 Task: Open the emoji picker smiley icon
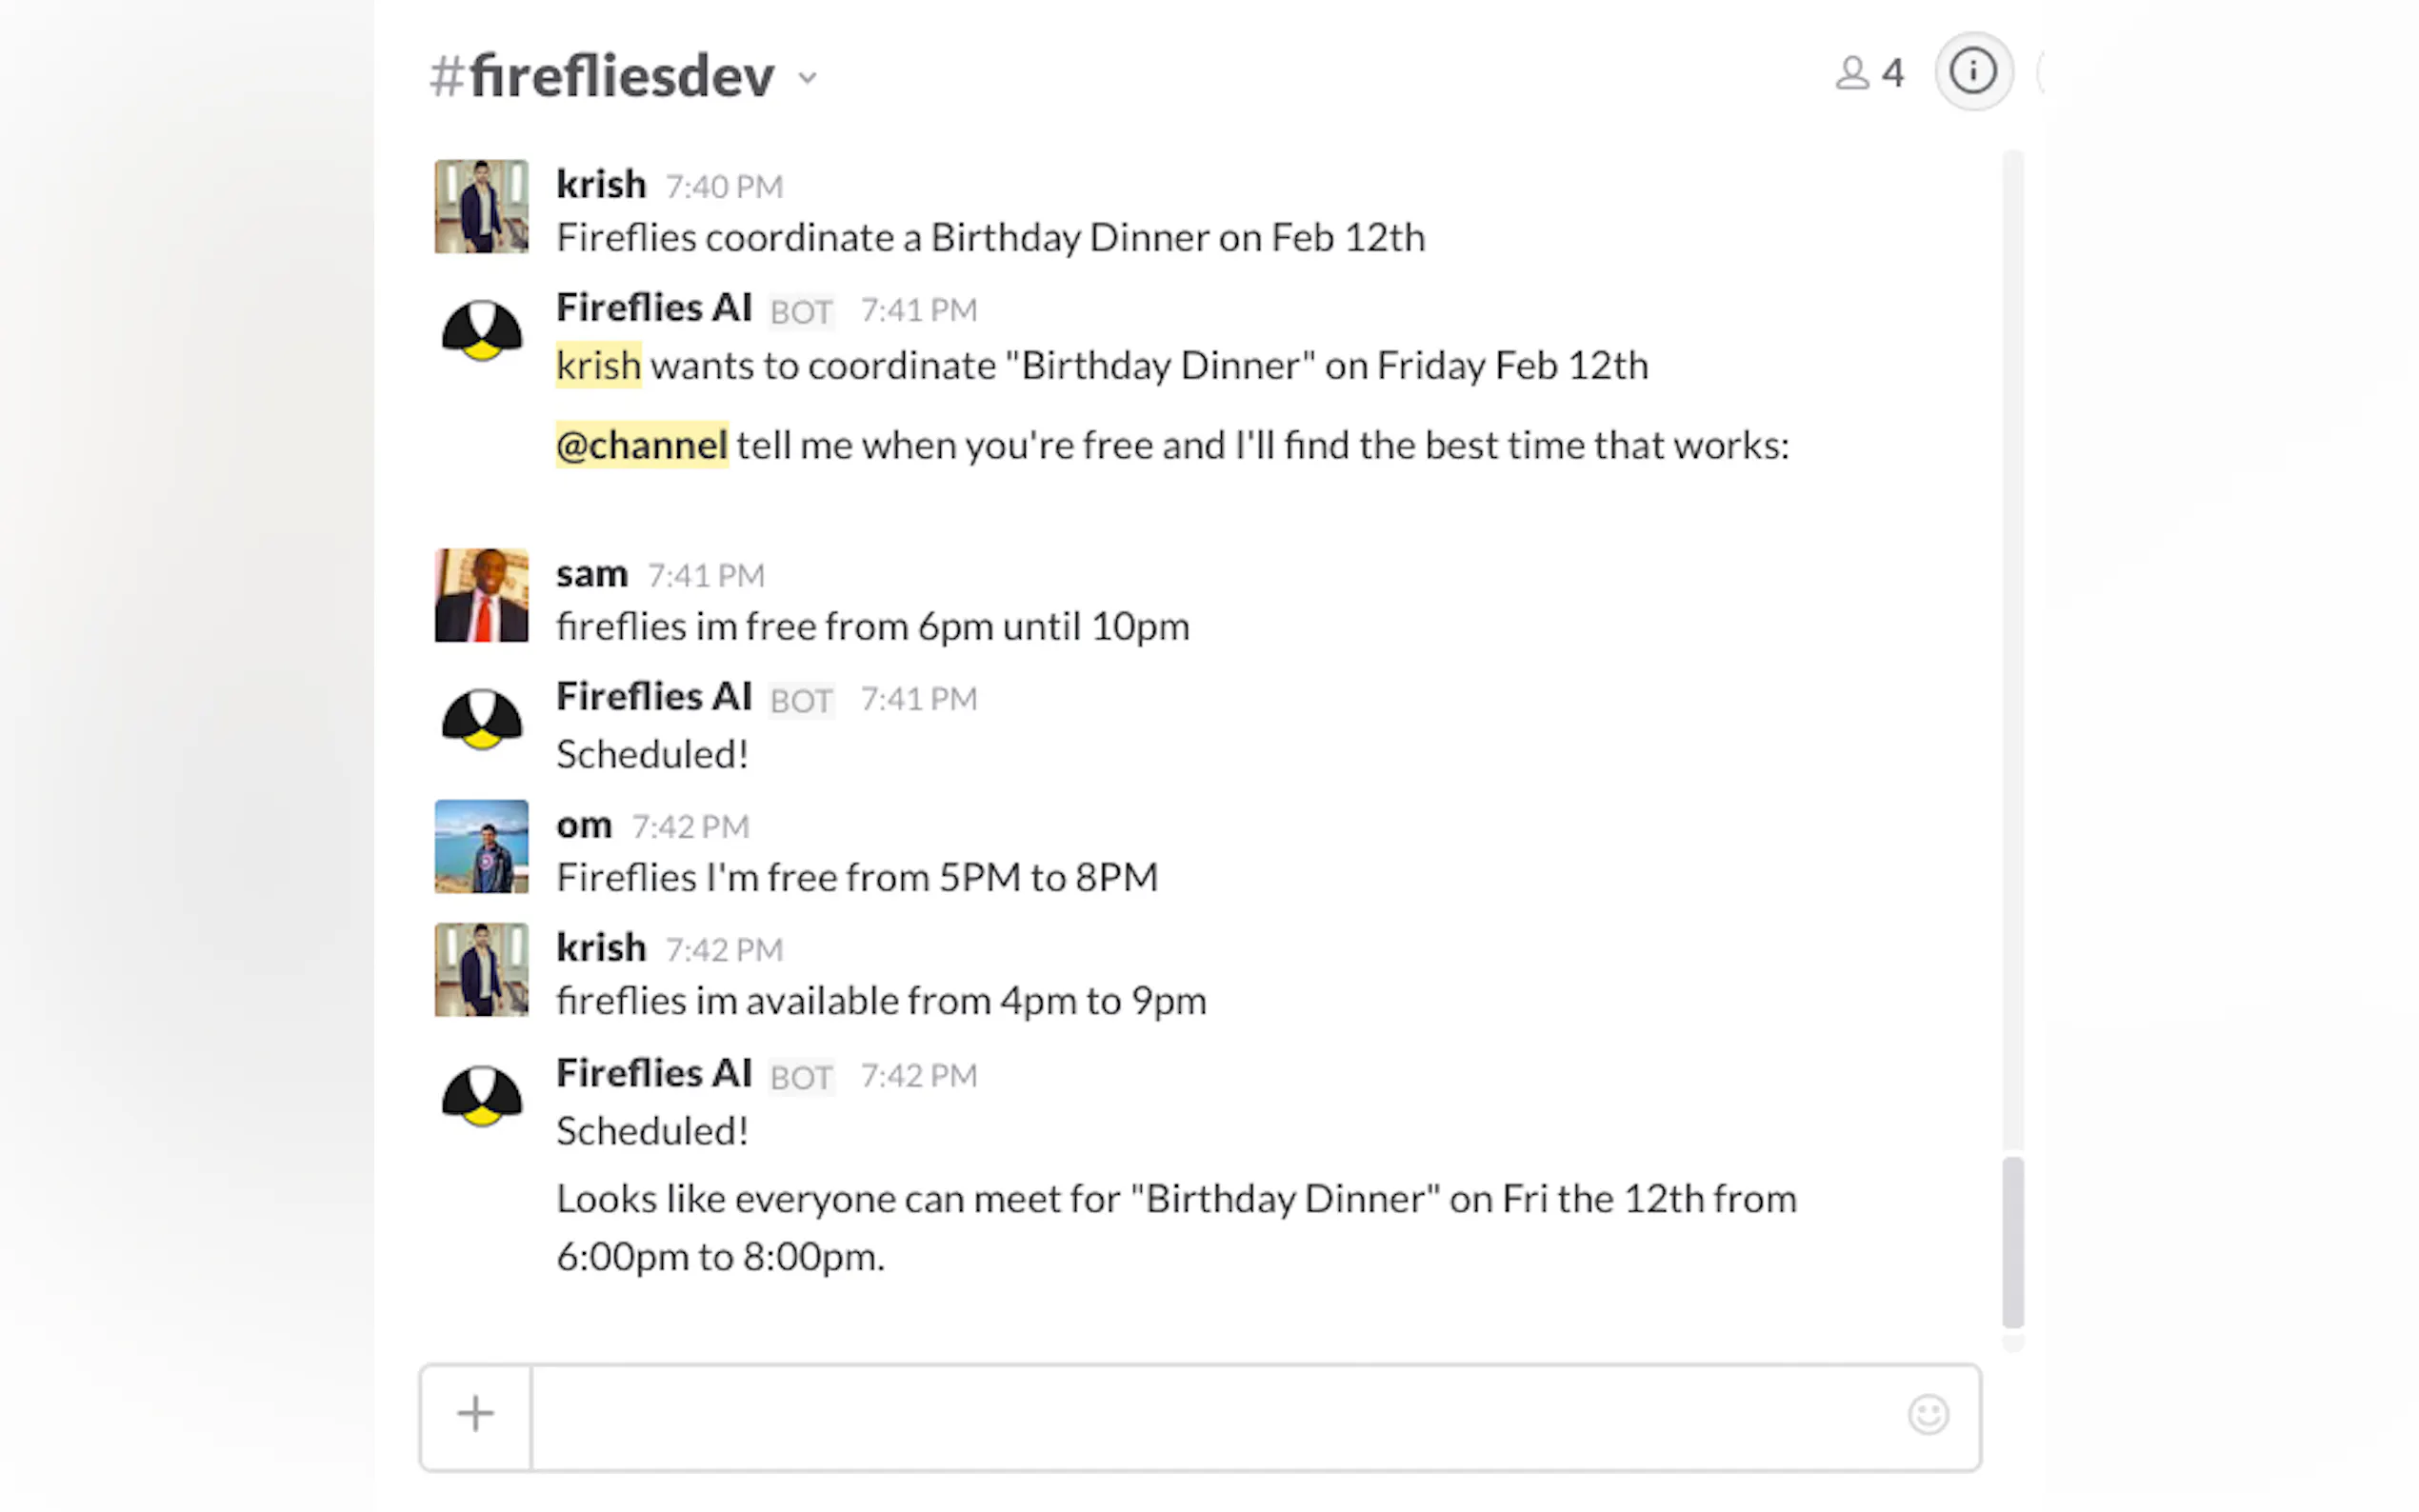pos(1927,1414)
